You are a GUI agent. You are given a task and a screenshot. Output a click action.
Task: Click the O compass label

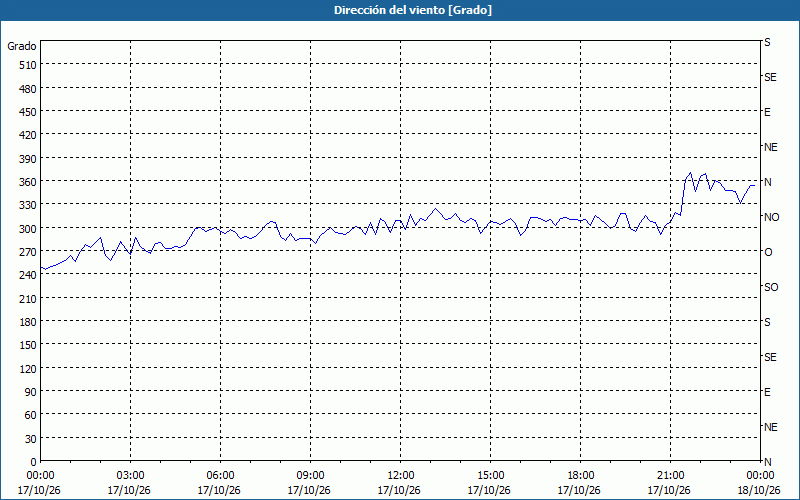click(x=768, y=252)
